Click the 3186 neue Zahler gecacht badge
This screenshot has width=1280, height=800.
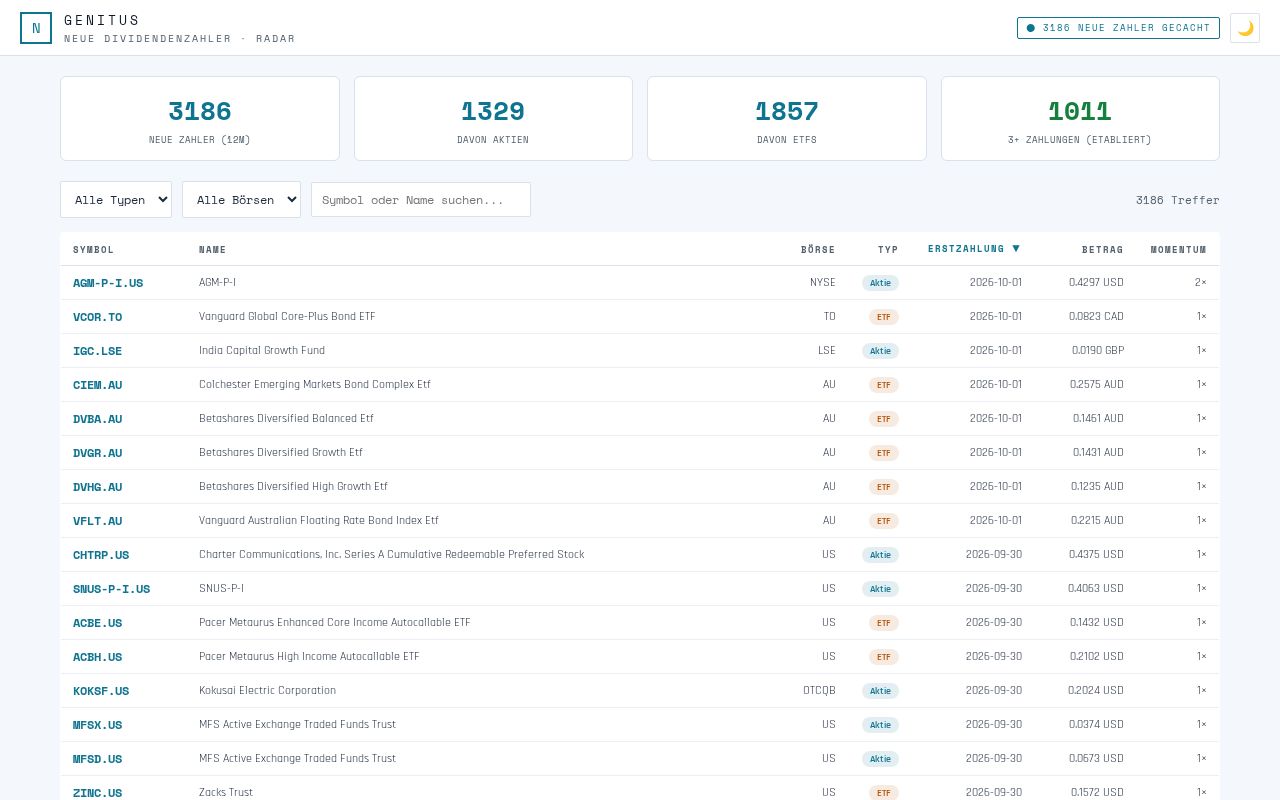tap(1118, 28)
